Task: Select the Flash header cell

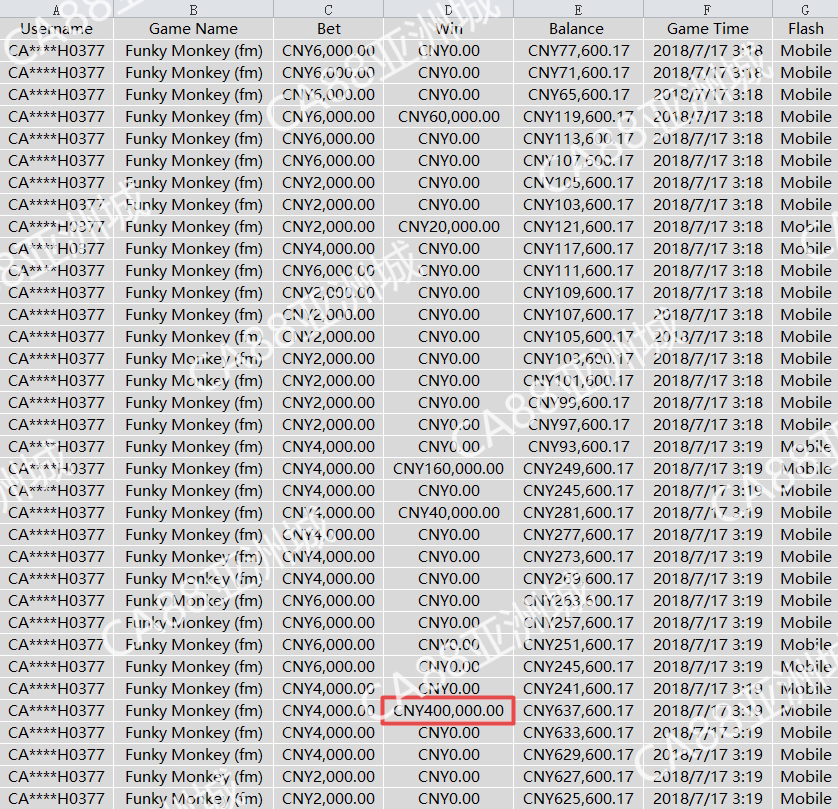Action: pos(805,28)
